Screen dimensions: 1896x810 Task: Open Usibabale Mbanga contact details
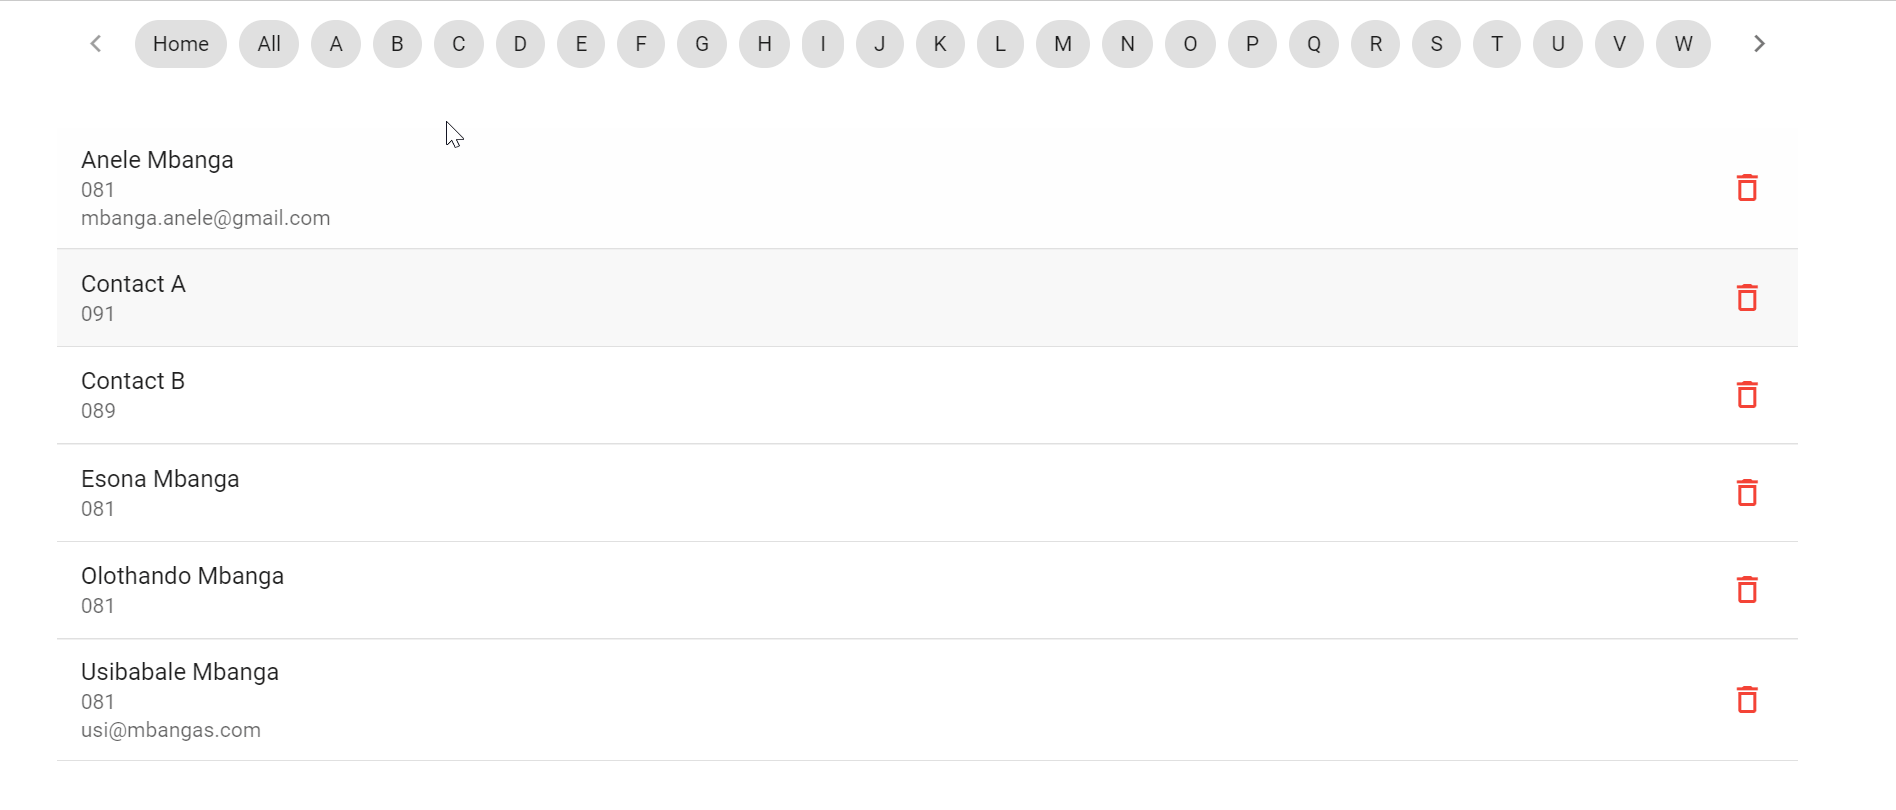180,673
